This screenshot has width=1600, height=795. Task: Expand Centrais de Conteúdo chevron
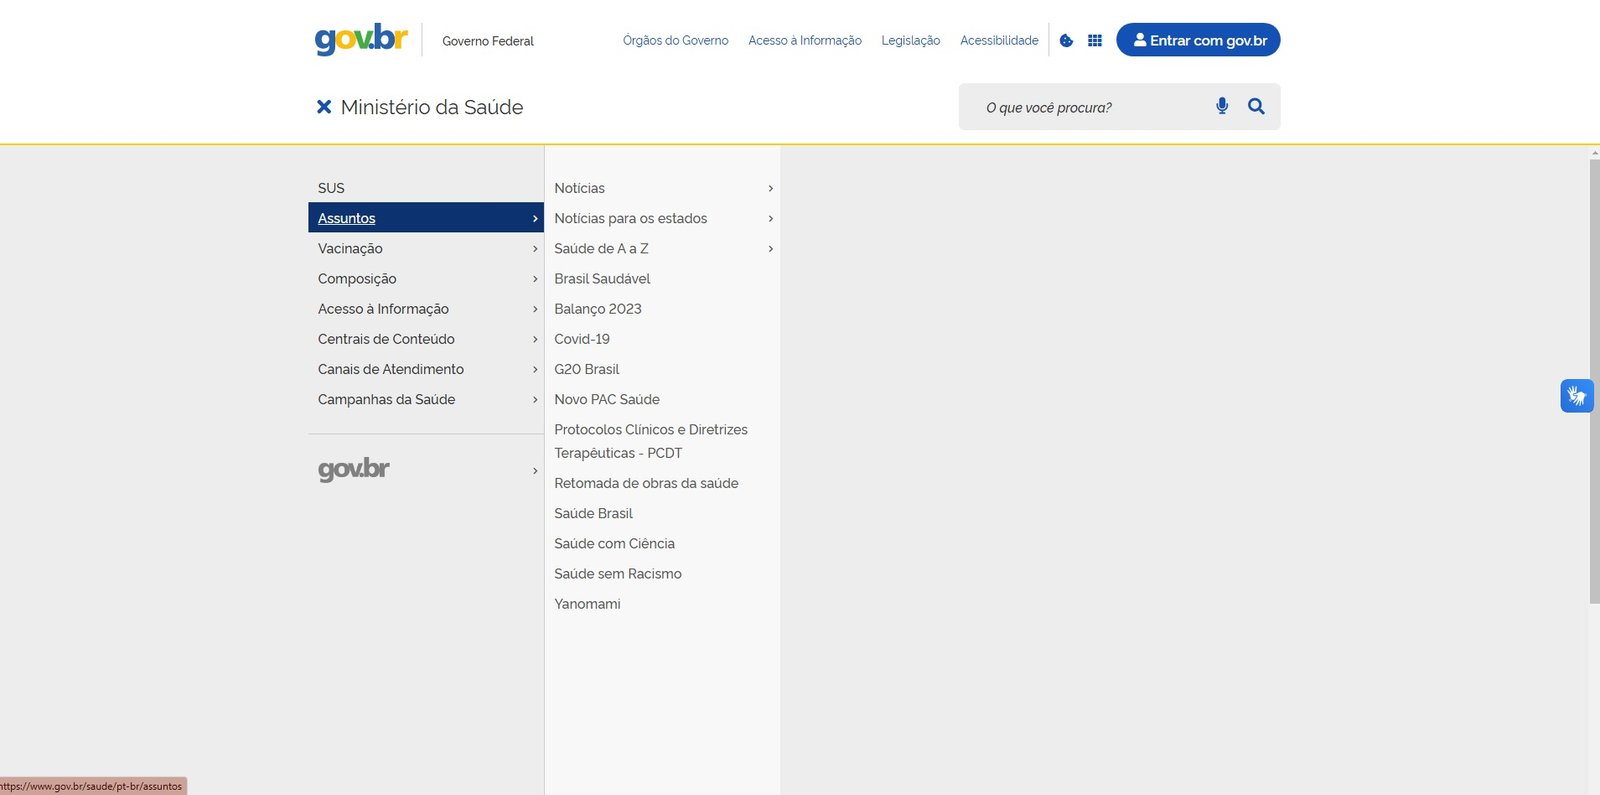[535, 339]
